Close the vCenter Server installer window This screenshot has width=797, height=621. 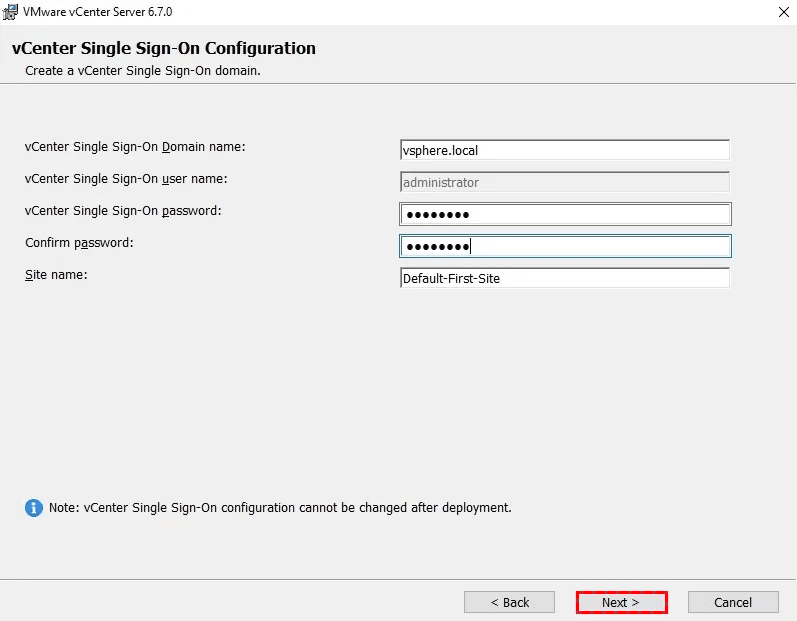[x=780, y=12]
